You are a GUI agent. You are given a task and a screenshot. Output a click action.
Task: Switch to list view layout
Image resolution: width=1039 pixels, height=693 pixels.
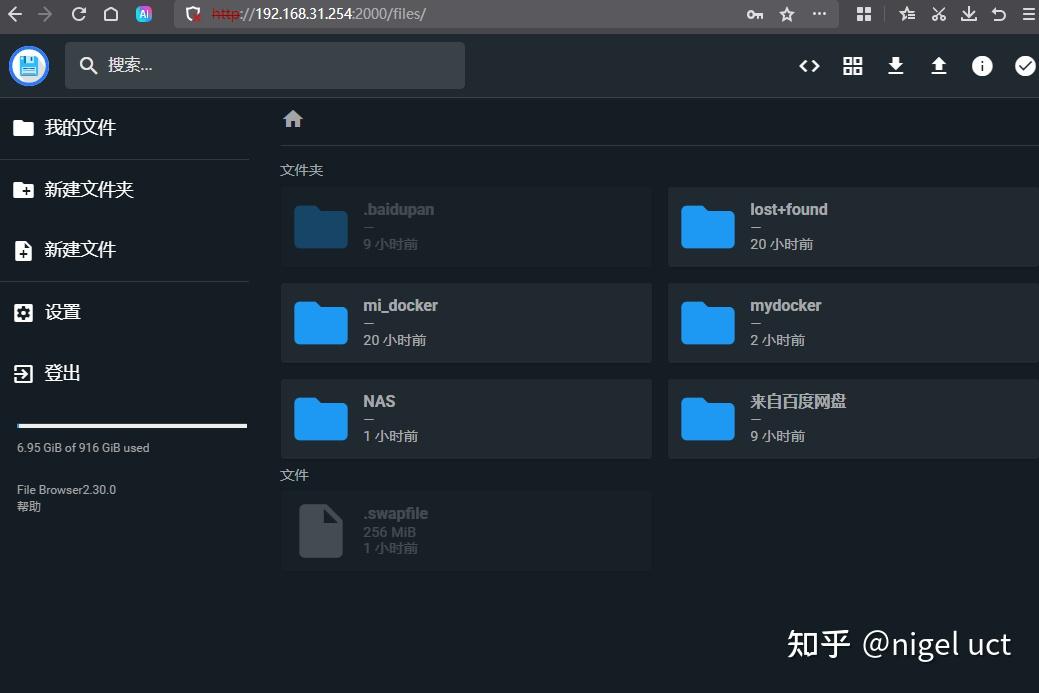[852, 65]
